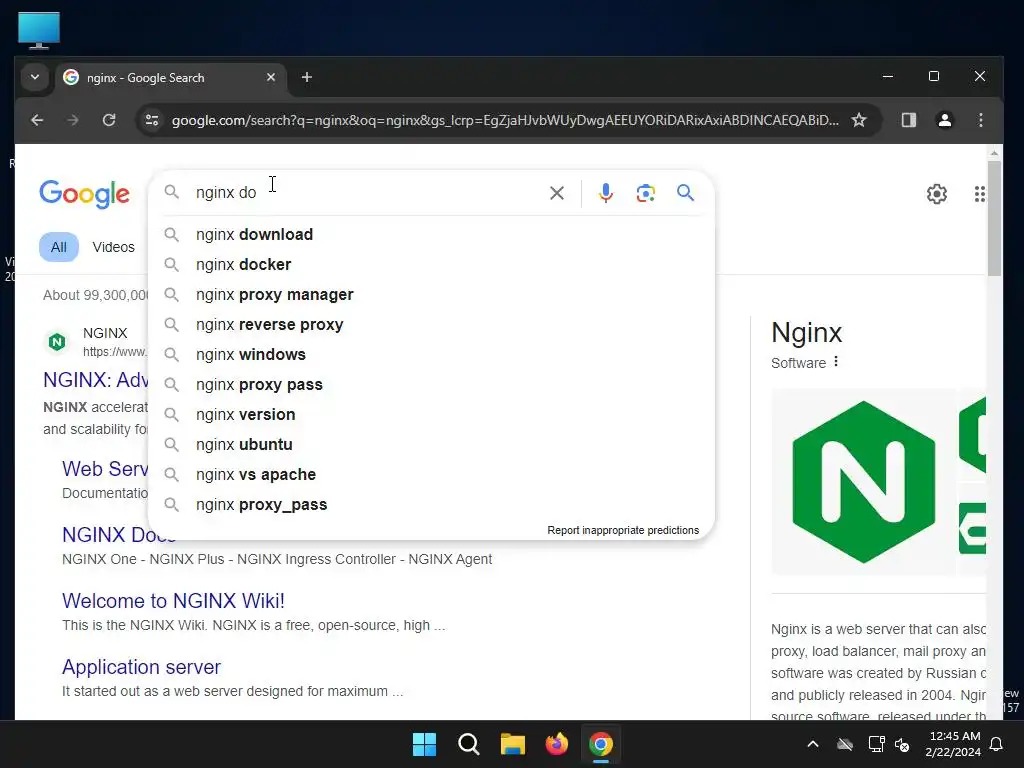Click the browser back arrow
The image size is (1024, 768).
(x=37, y=120)
